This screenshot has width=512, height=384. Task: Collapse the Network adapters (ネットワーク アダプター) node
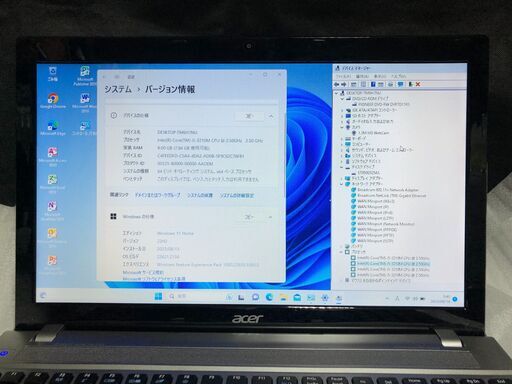[x=342, y=184]
